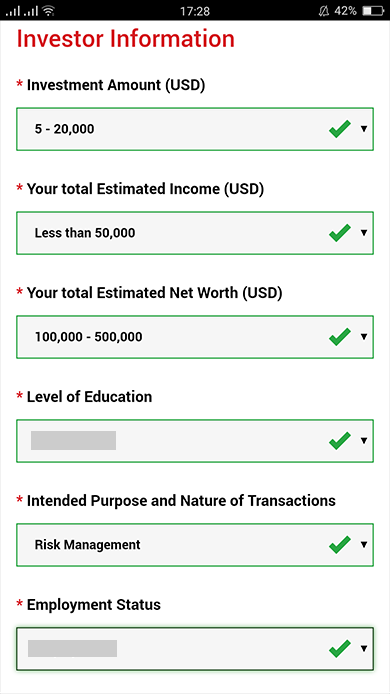The height and width of the screenshot is (694, 390).
Task: Expand the Employment Status dropdown arrow
Action: (364, 648)
